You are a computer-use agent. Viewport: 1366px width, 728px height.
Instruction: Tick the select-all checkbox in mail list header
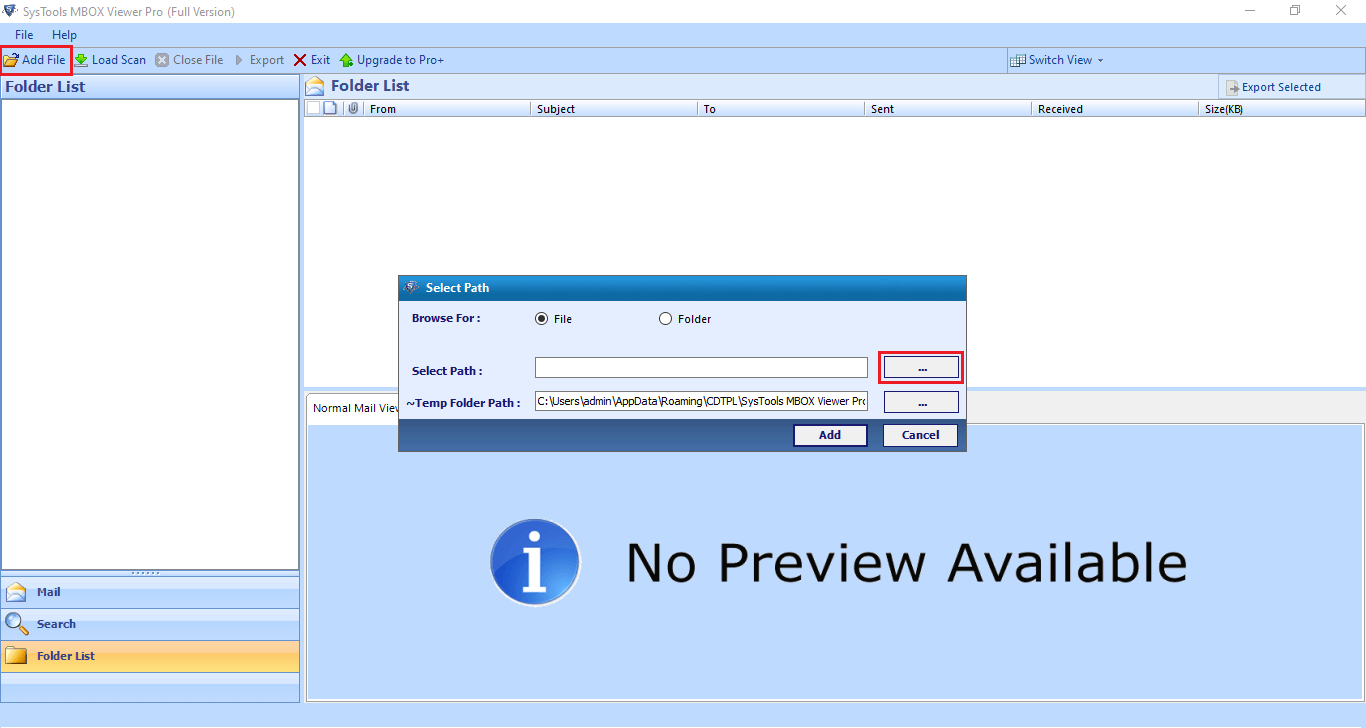pyautogui.click(x=313, y=109)
